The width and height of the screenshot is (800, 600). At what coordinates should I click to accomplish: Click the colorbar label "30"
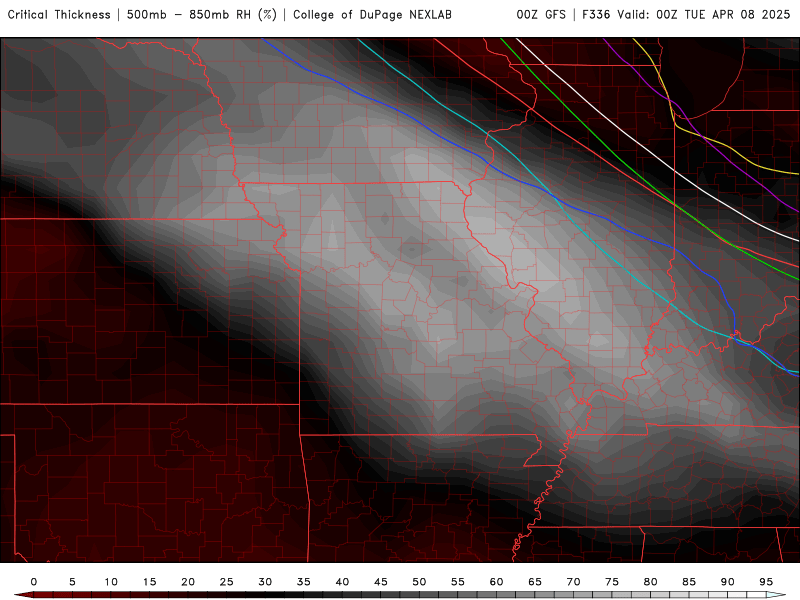click(265, 582)
